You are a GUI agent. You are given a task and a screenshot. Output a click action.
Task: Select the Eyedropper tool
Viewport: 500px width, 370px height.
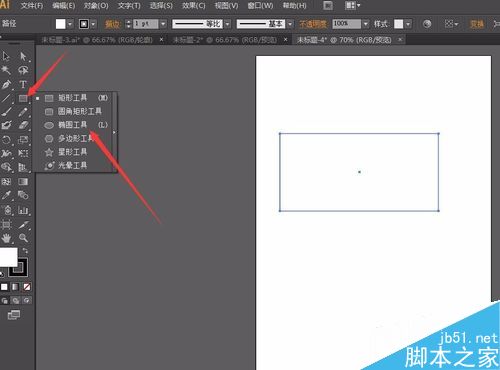[x=6, y=195]
